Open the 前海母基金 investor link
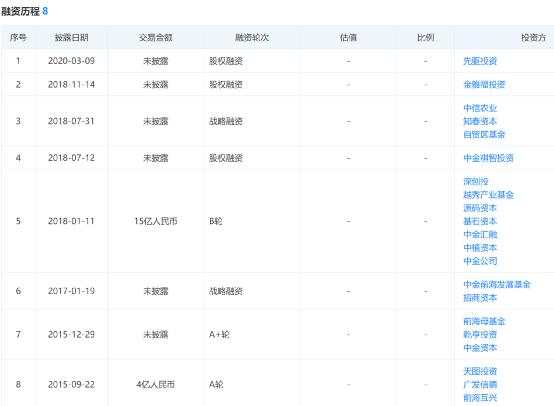554x406 pixels. (484, 321)
